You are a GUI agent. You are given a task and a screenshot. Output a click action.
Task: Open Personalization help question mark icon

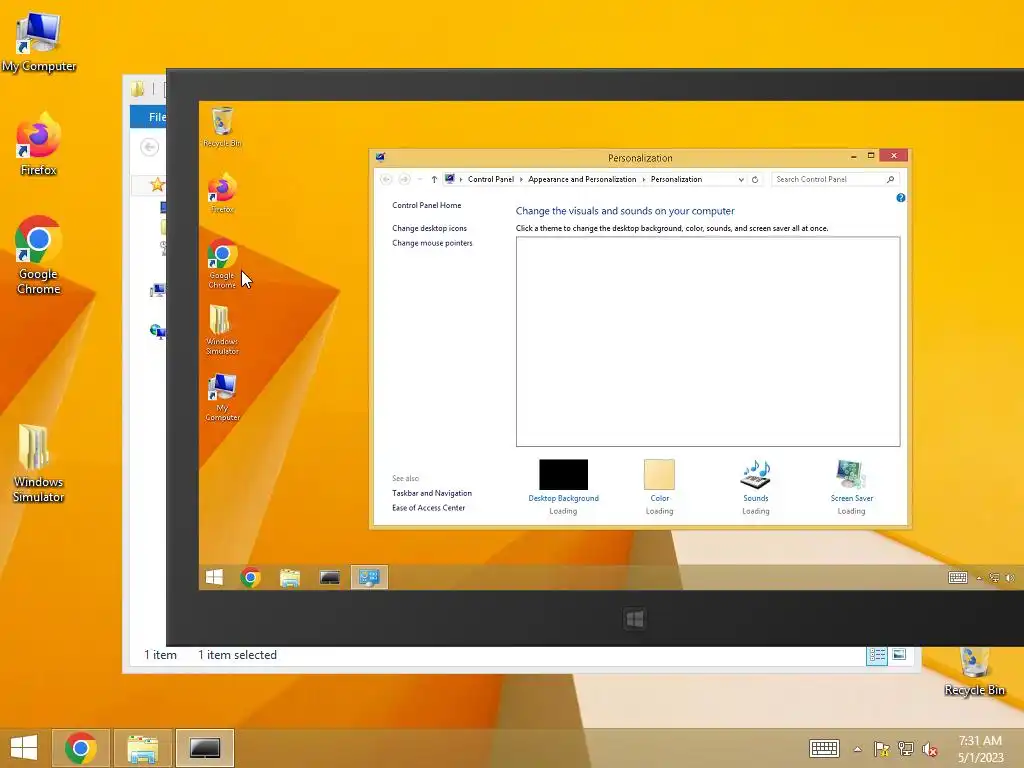click(901, 198)
